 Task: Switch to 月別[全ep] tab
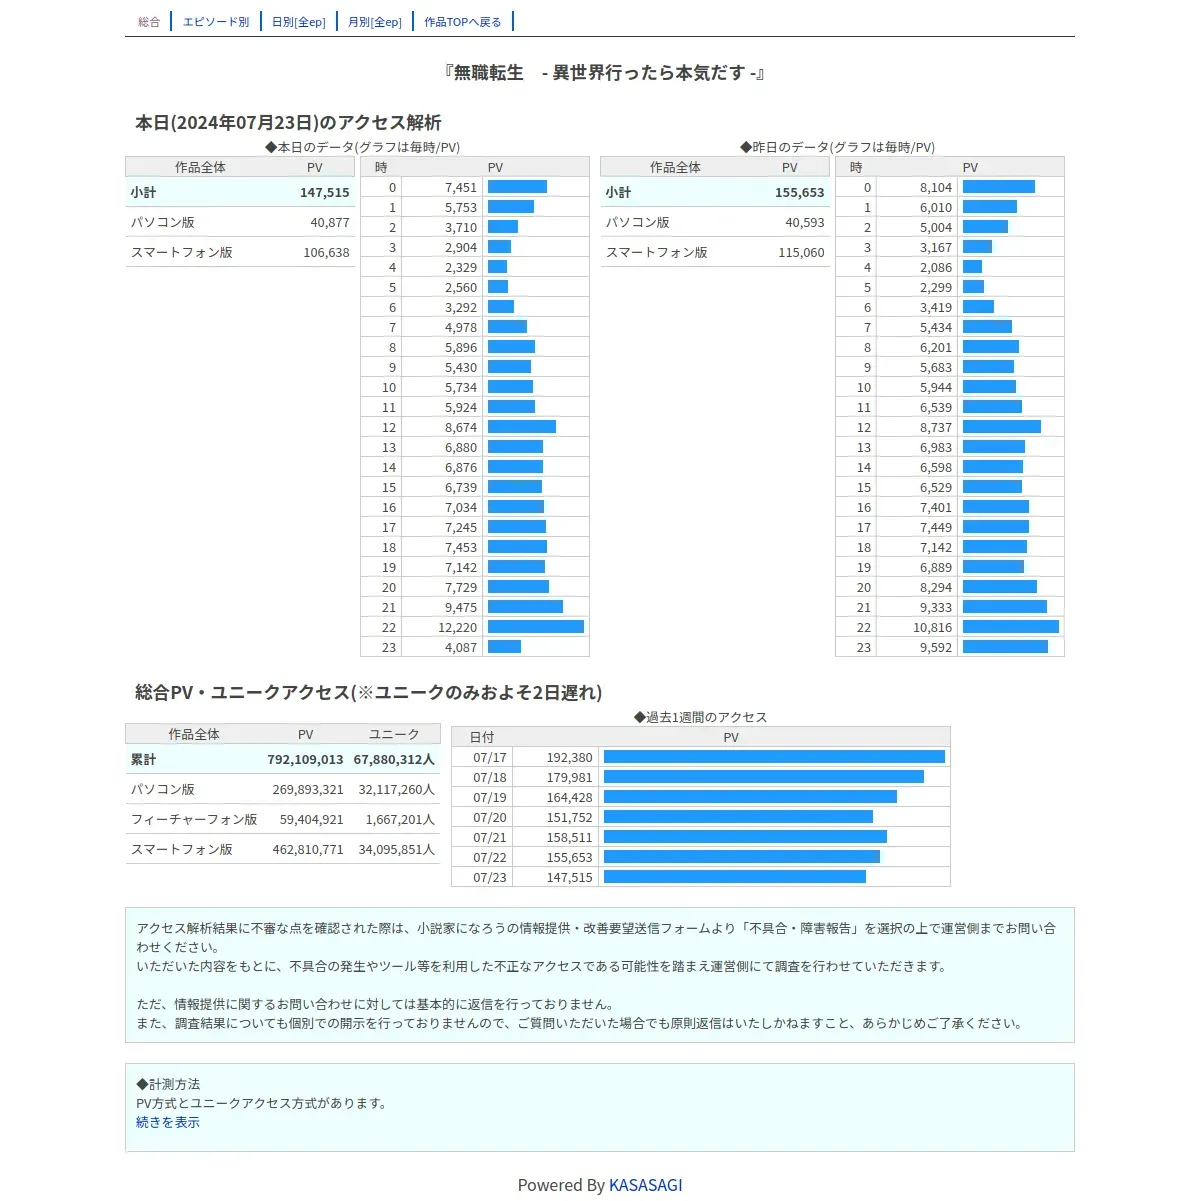[375, 22]
